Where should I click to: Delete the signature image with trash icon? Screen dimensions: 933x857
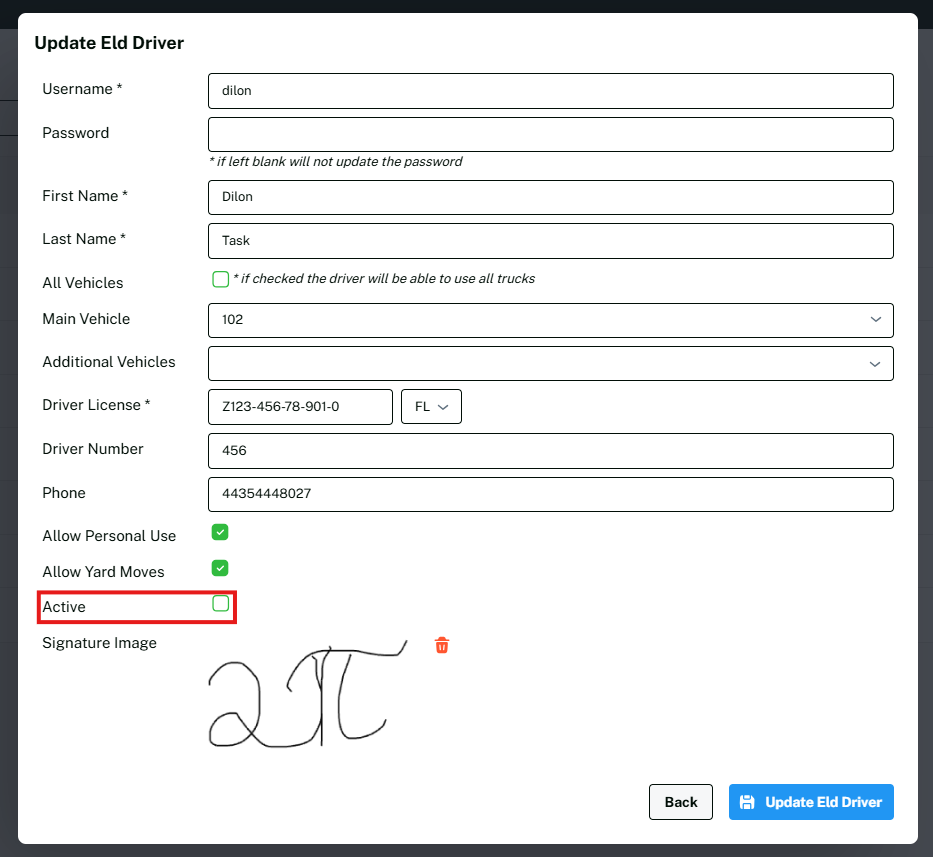pyautogui.click(x=442, y=646)
